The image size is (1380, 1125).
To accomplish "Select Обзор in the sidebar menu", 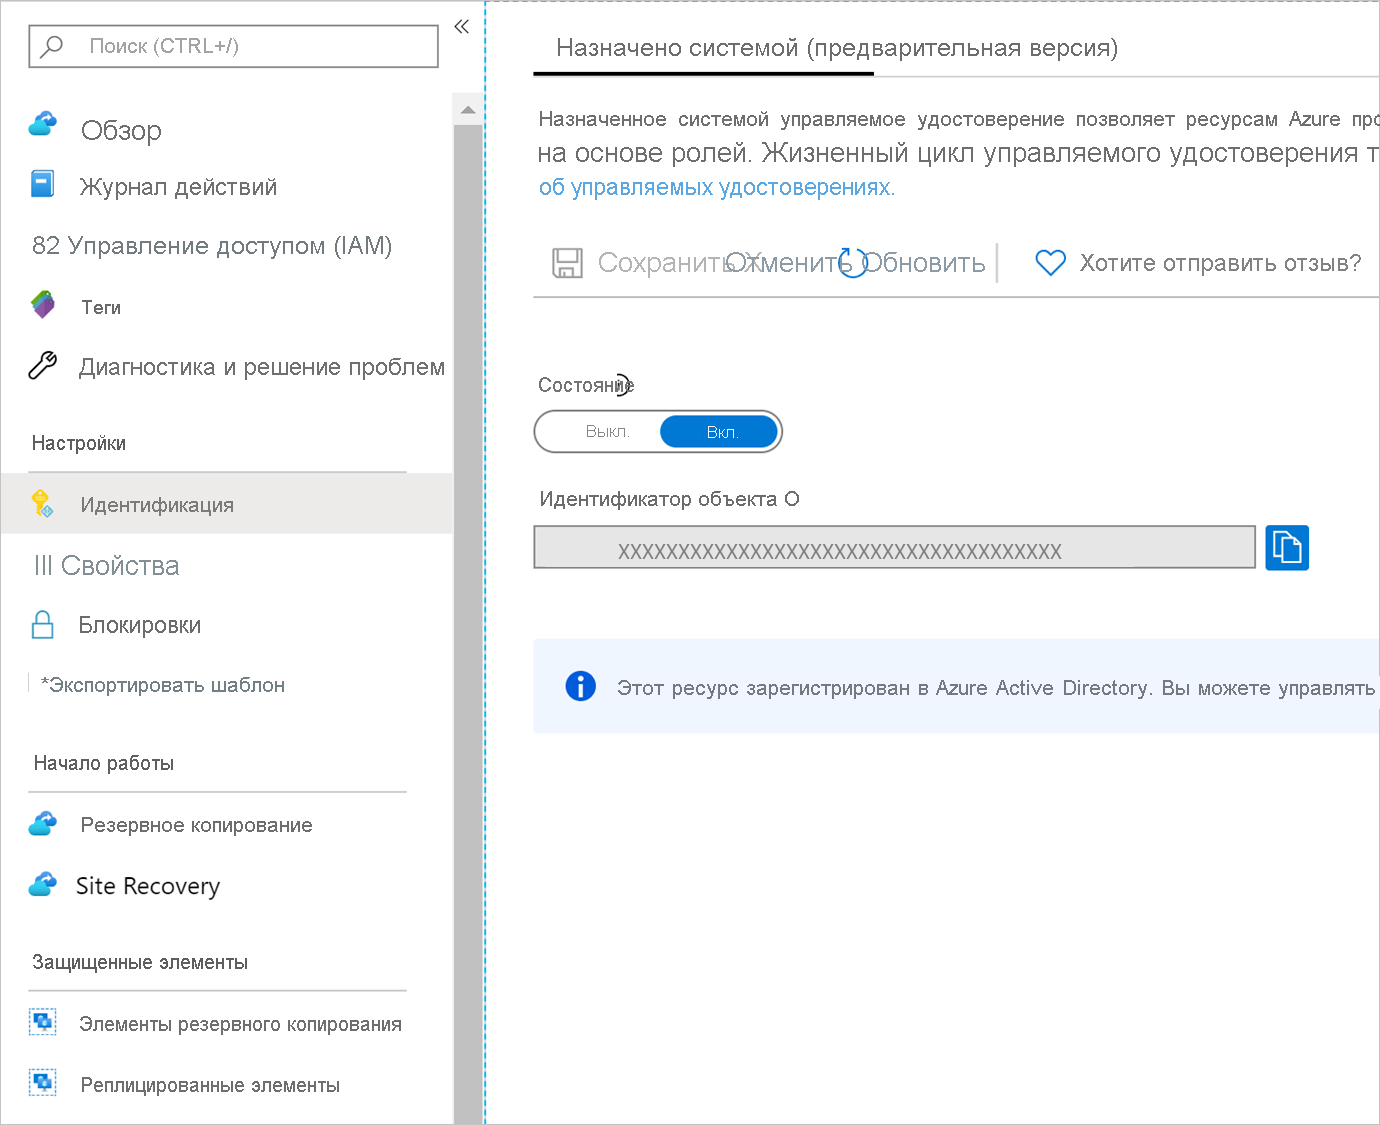I will [120, 129].
